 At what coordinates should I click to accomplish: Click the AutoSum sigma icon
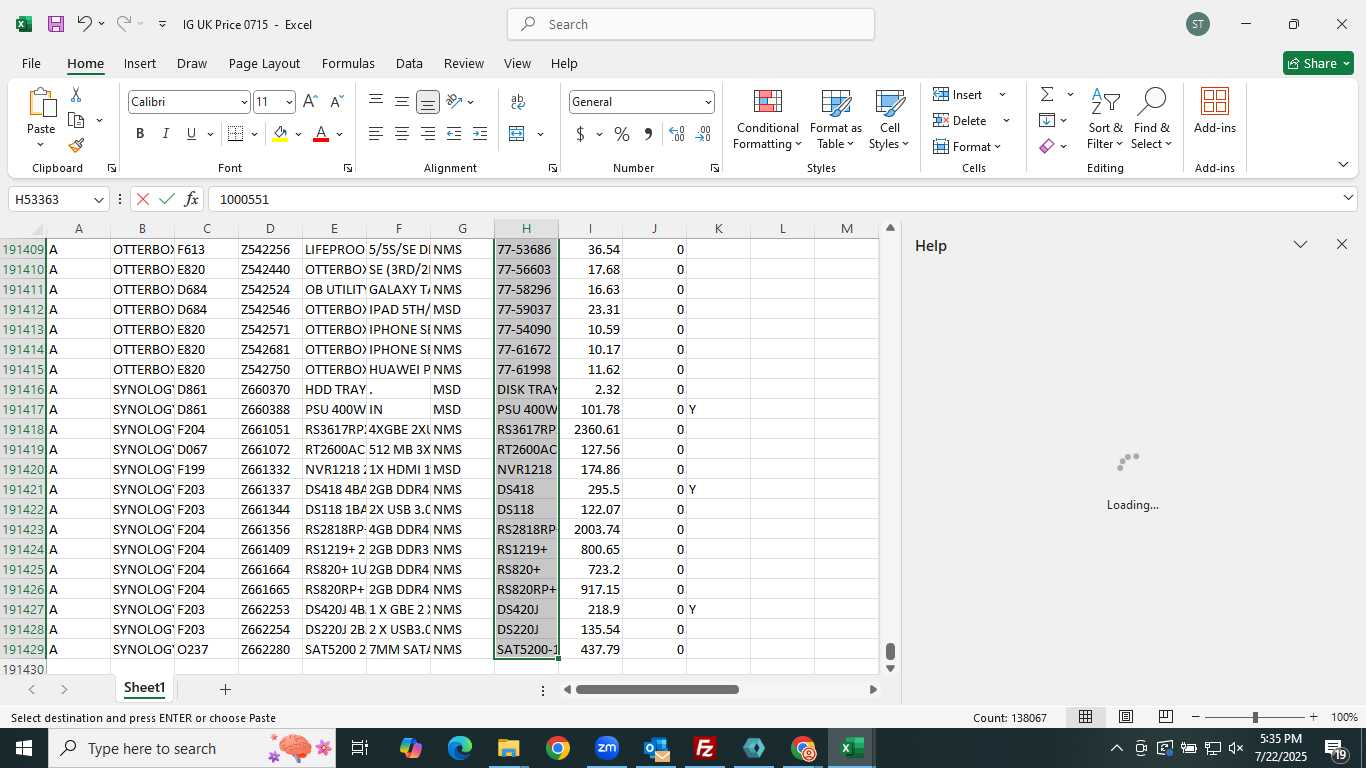tap(1047, 95)
